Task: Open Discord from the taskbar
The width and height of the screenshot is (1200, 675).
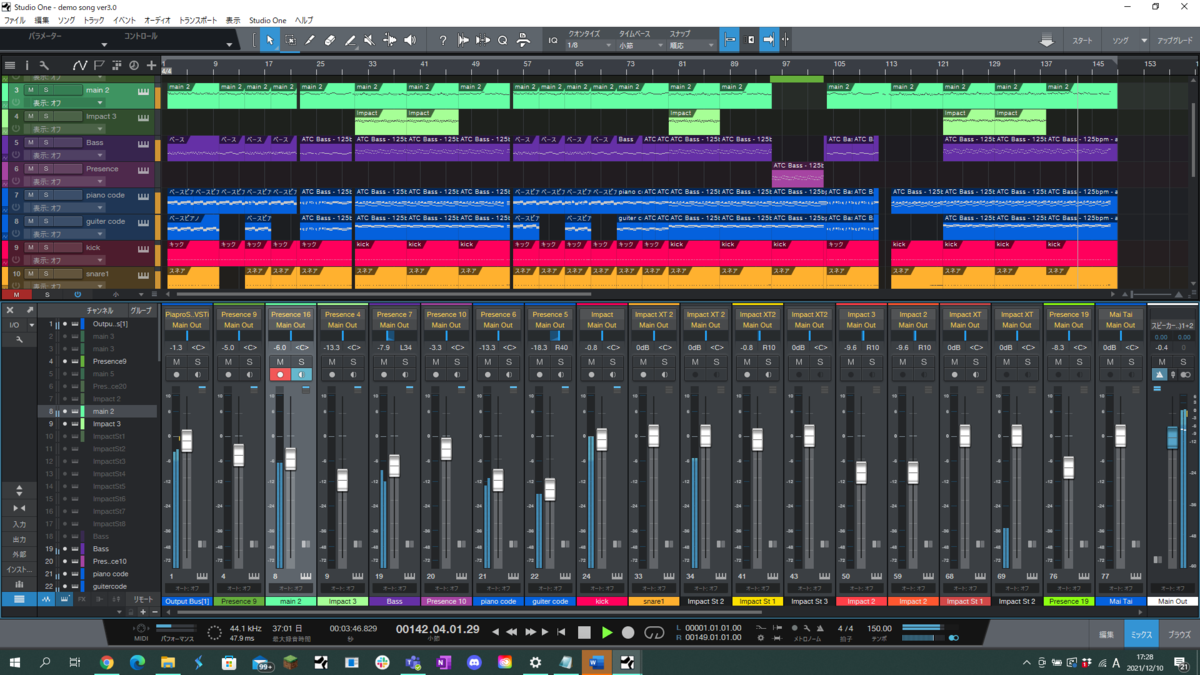Action: 474,662
